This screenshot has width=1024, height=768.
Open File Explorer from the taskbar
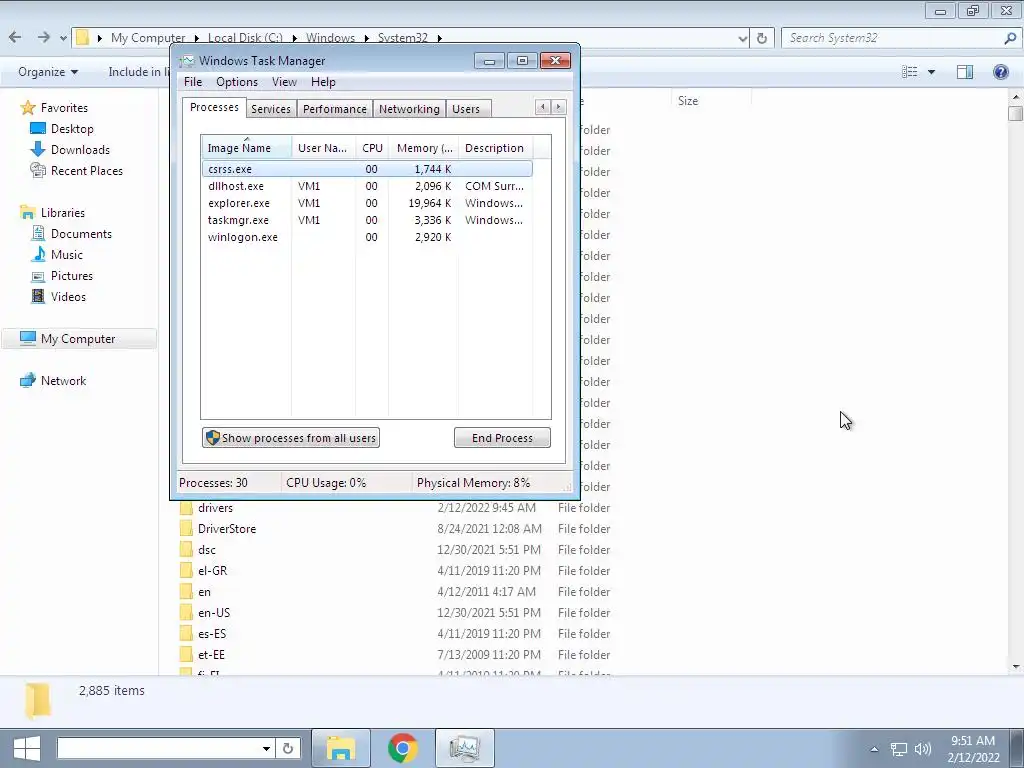point(341,748)
